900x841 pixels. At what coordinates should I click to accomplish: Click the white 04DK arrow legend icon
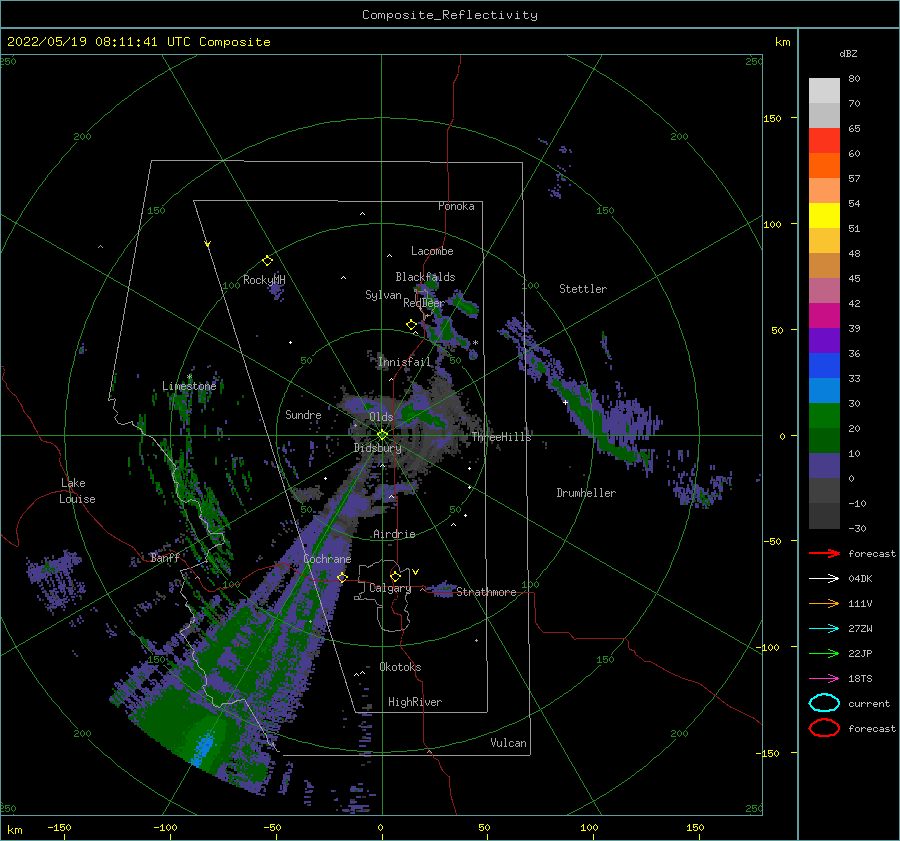point(824,578)
